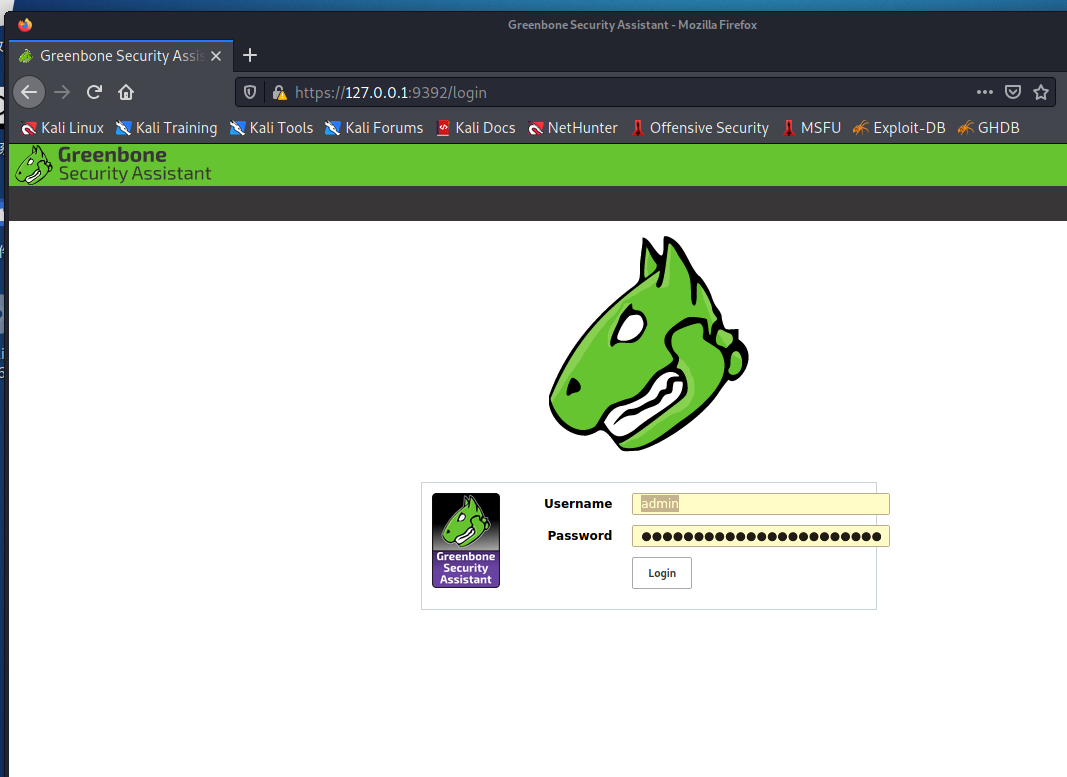Click the Greenbone Security Assistant header title
This screenshot has width=1067, height=777.
click(x=135, y=165)
